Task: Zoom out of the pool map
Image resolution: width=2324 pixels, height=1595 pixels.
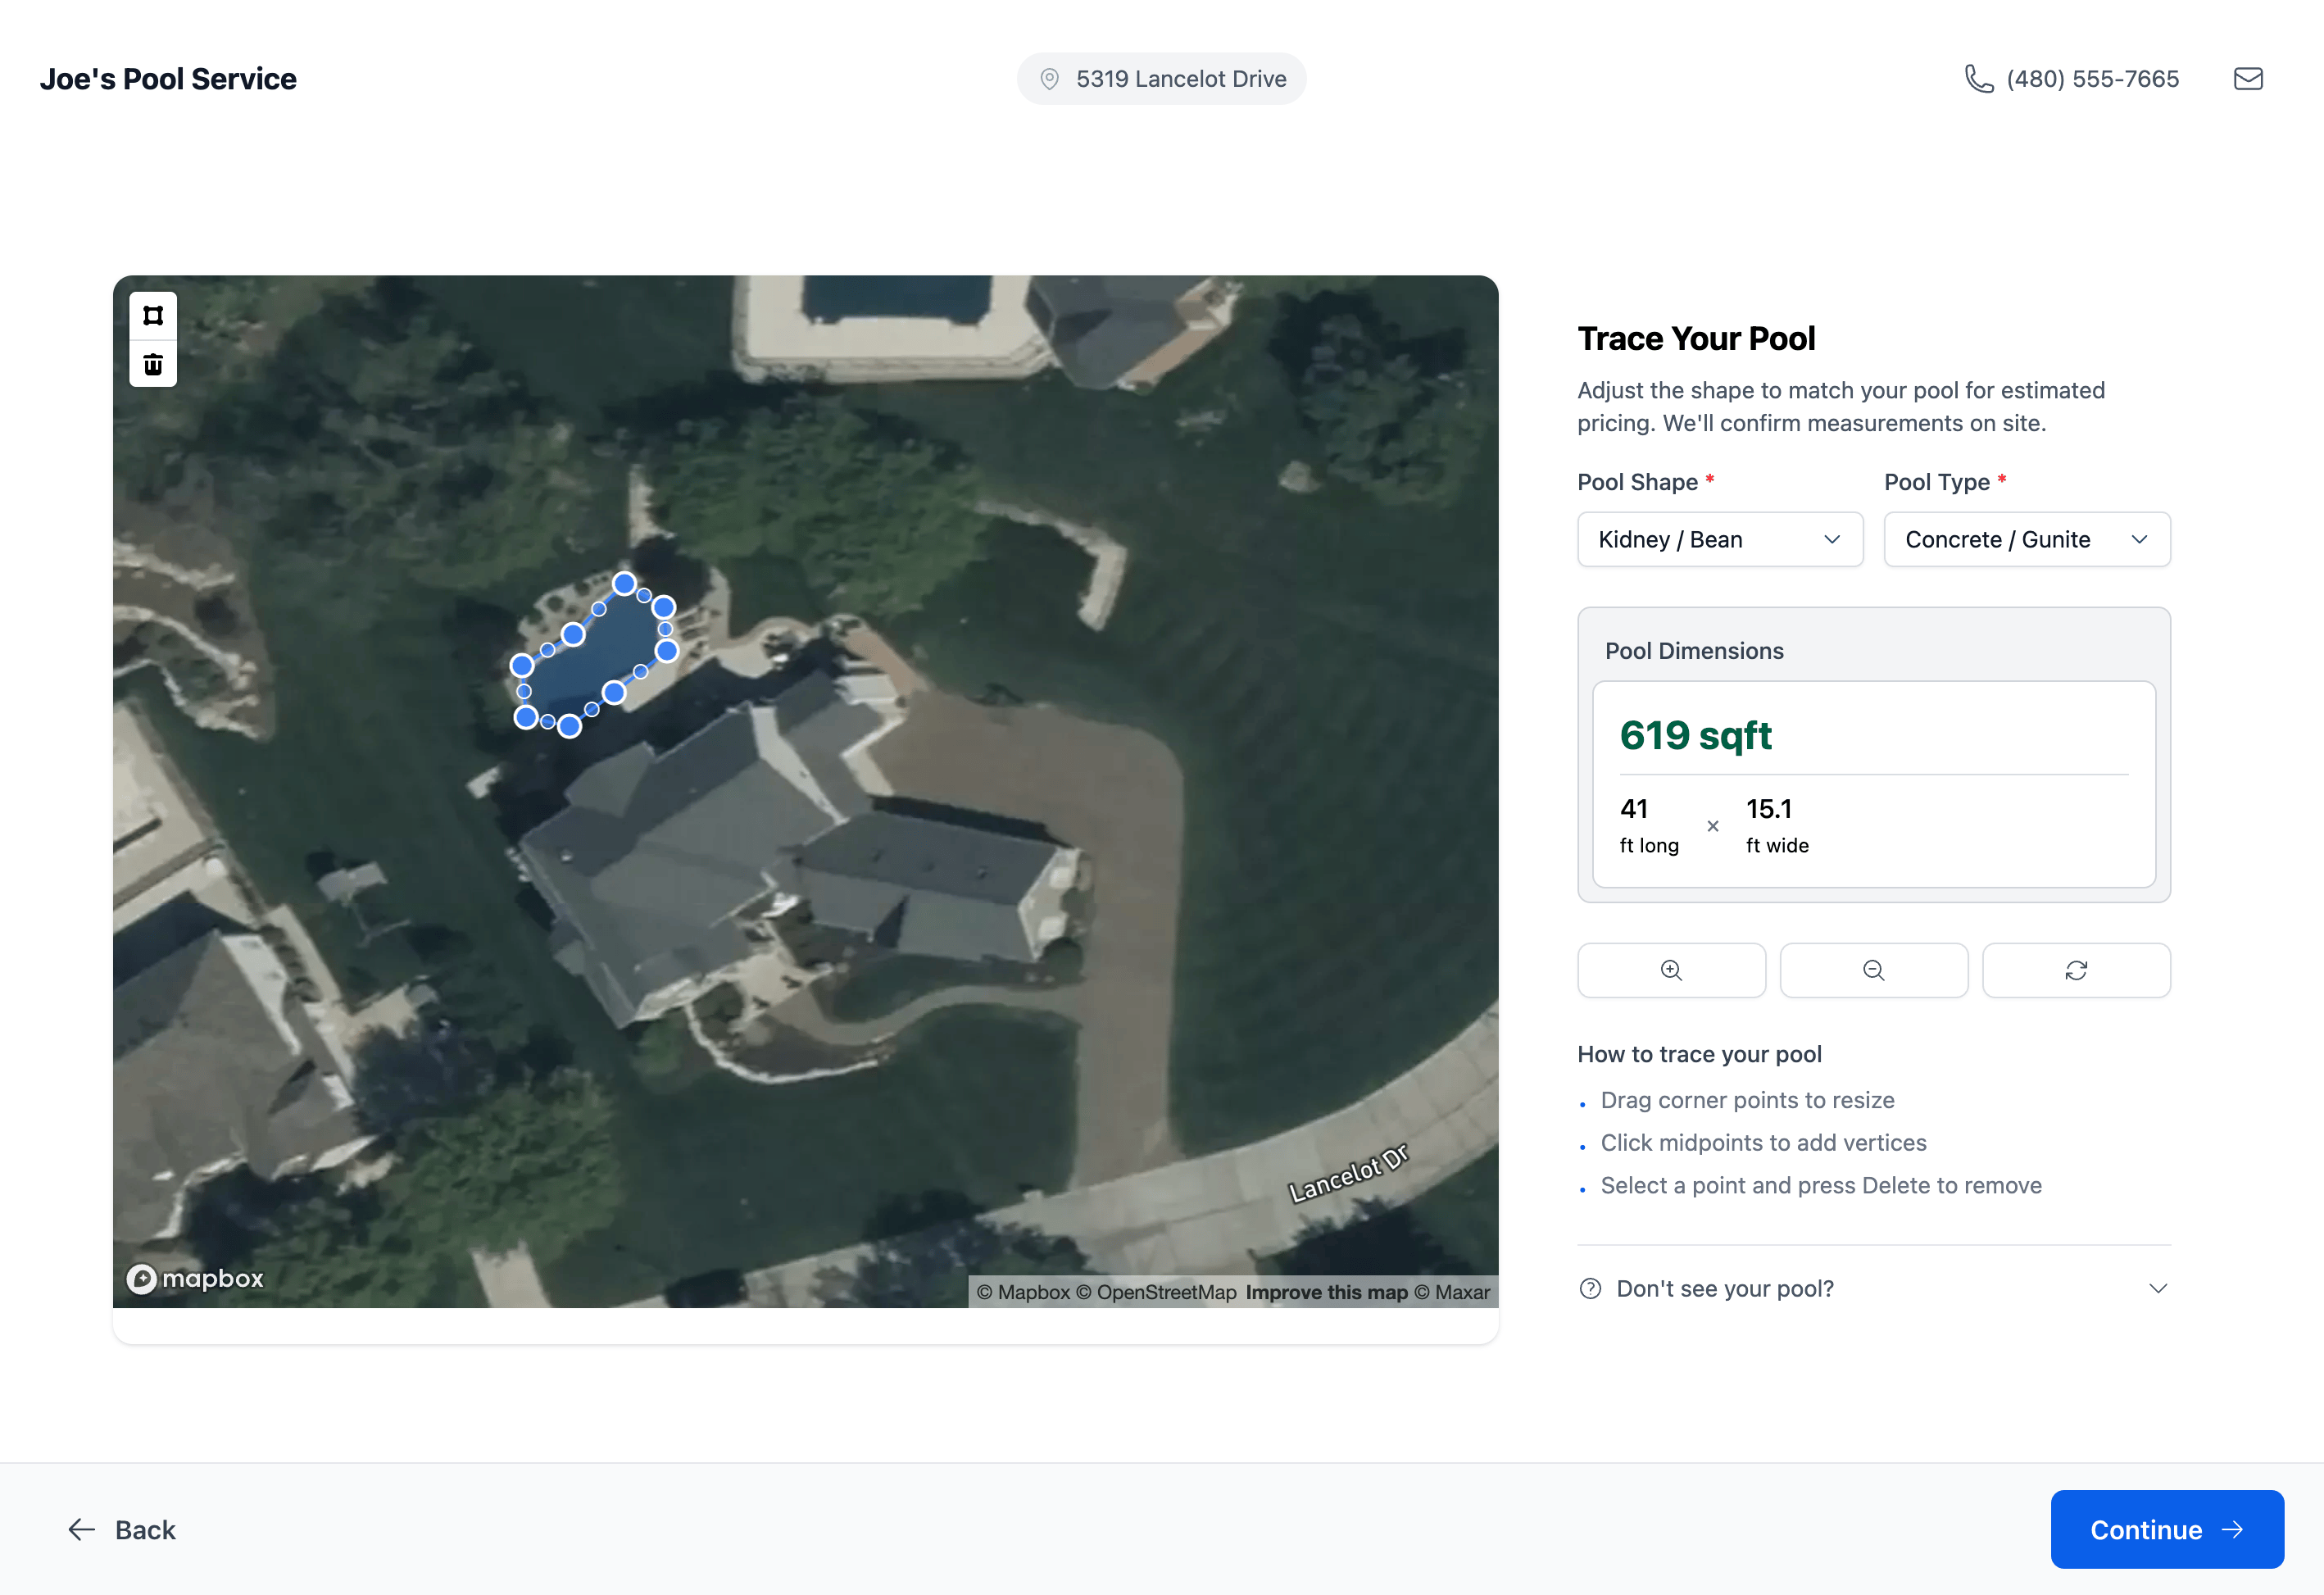Action: point(1873,969)
